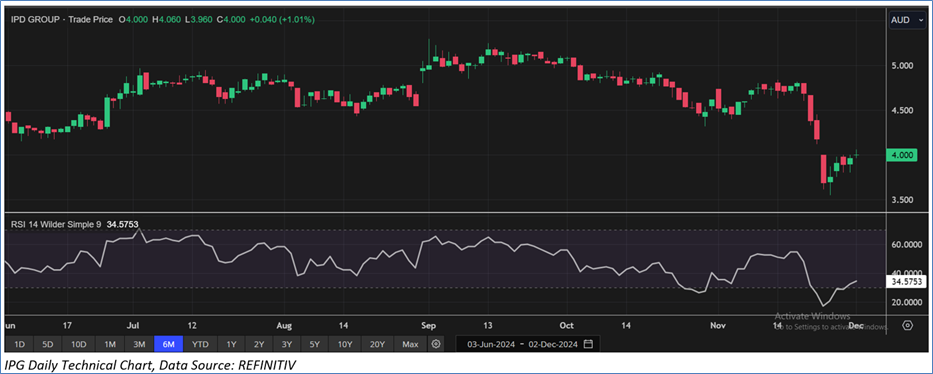Screen dimensions: 933x374
Task: Click the IPD GROUP Trade Price label
Action: click(x=61, y=20)
